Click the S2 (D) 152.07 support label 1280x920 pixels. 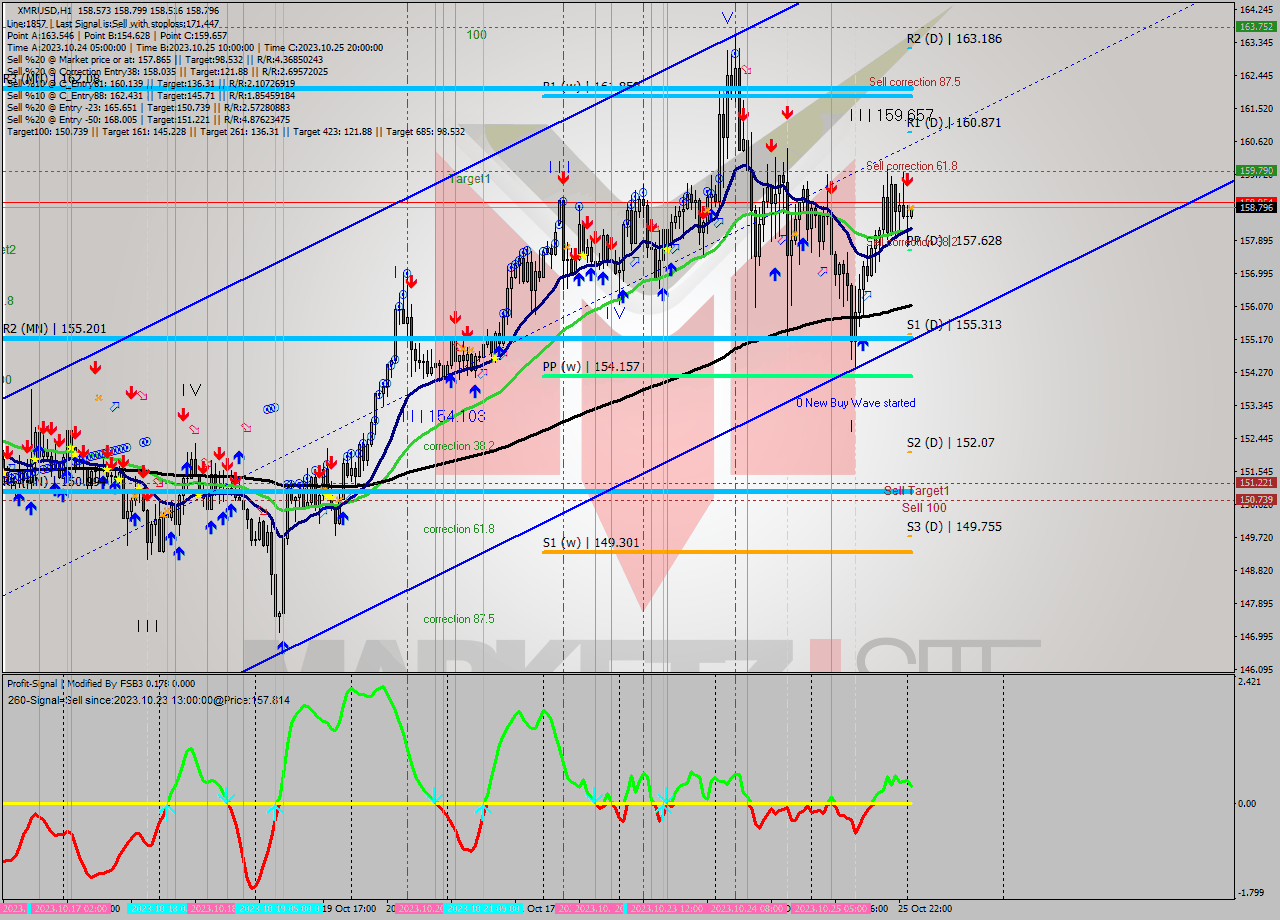point(950,443)
